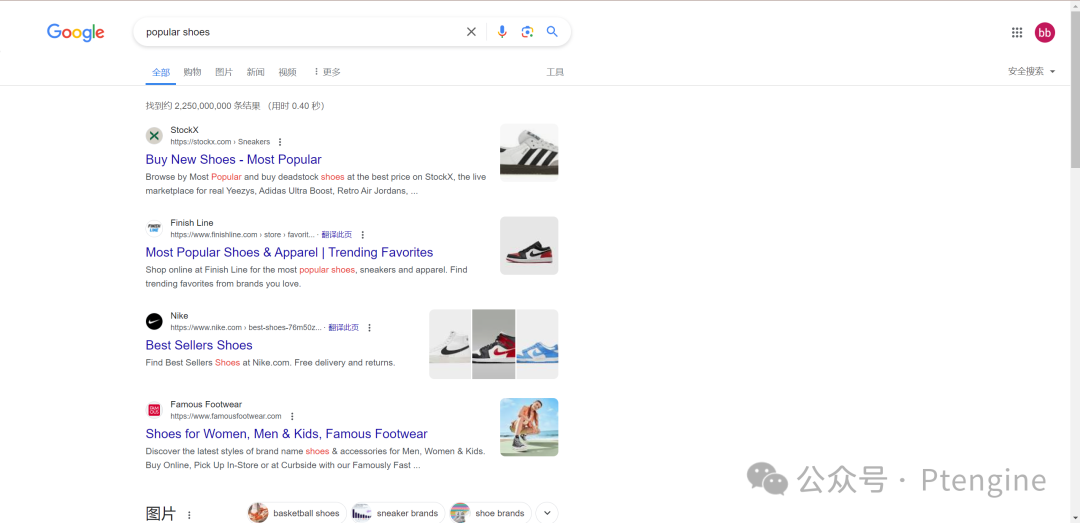Open the Finish Line Jordan shoe thumbnail
1080x523 pixels.
pos(529,246)
